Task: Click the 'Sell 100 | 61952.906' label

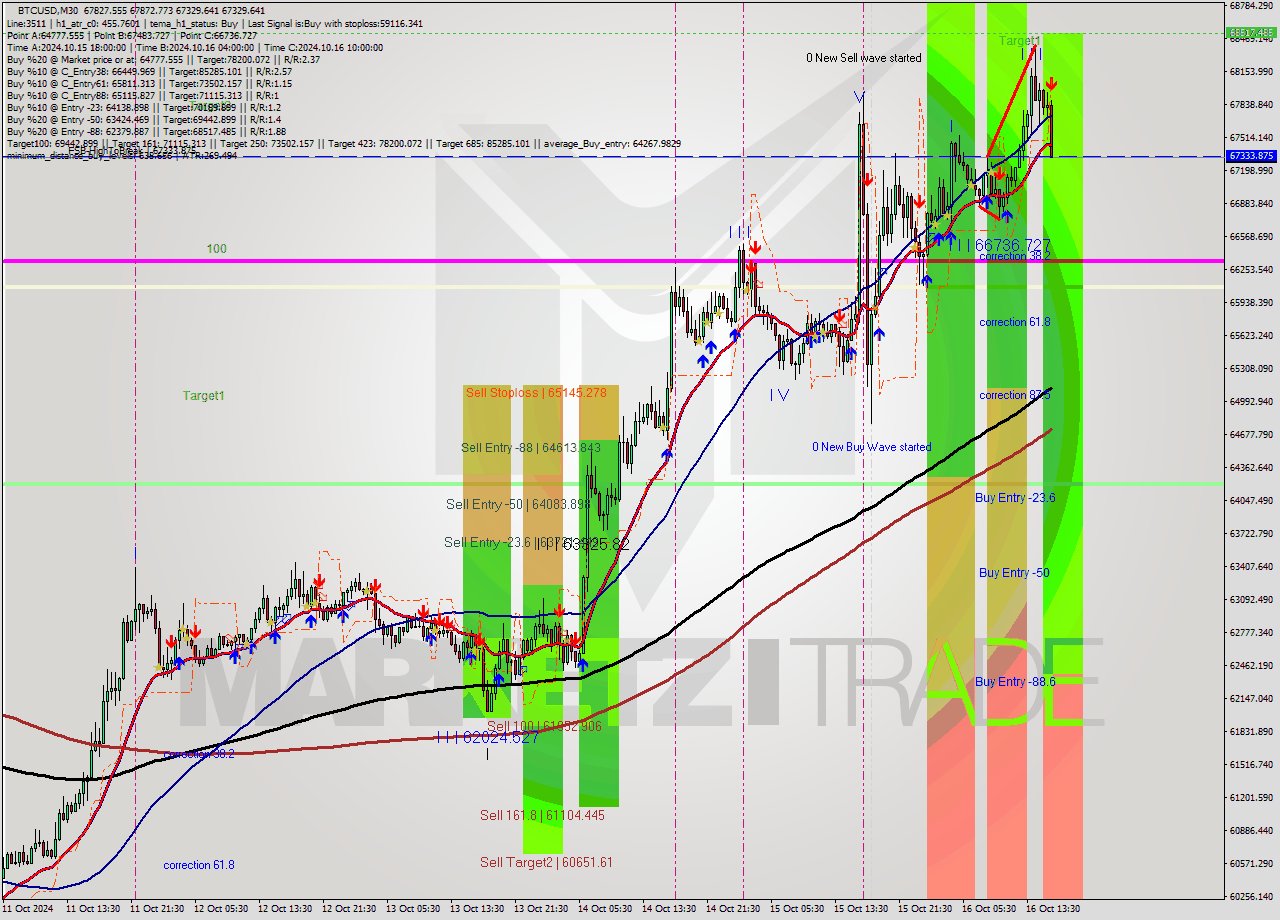Action: pyautogui.click(x=544, y=726)
